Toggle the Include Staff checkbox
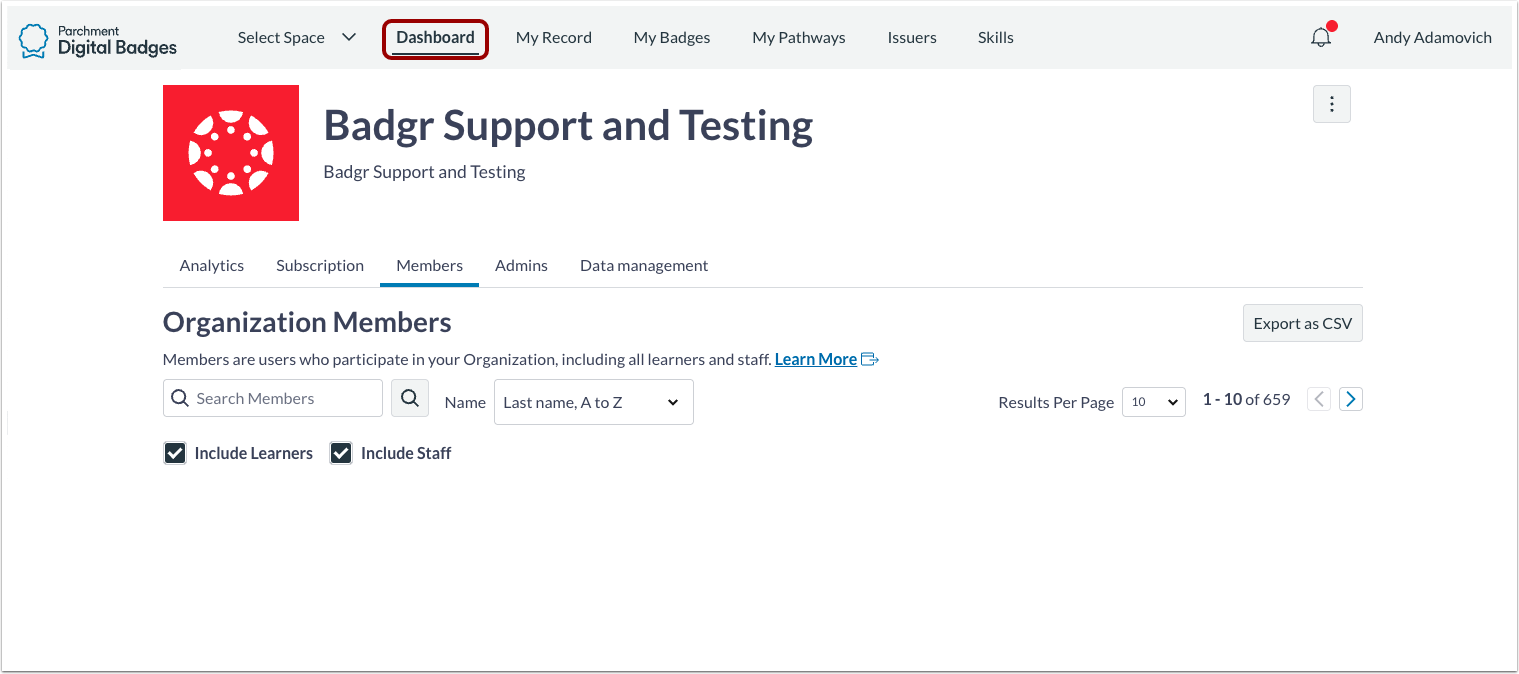 [341, 453]
